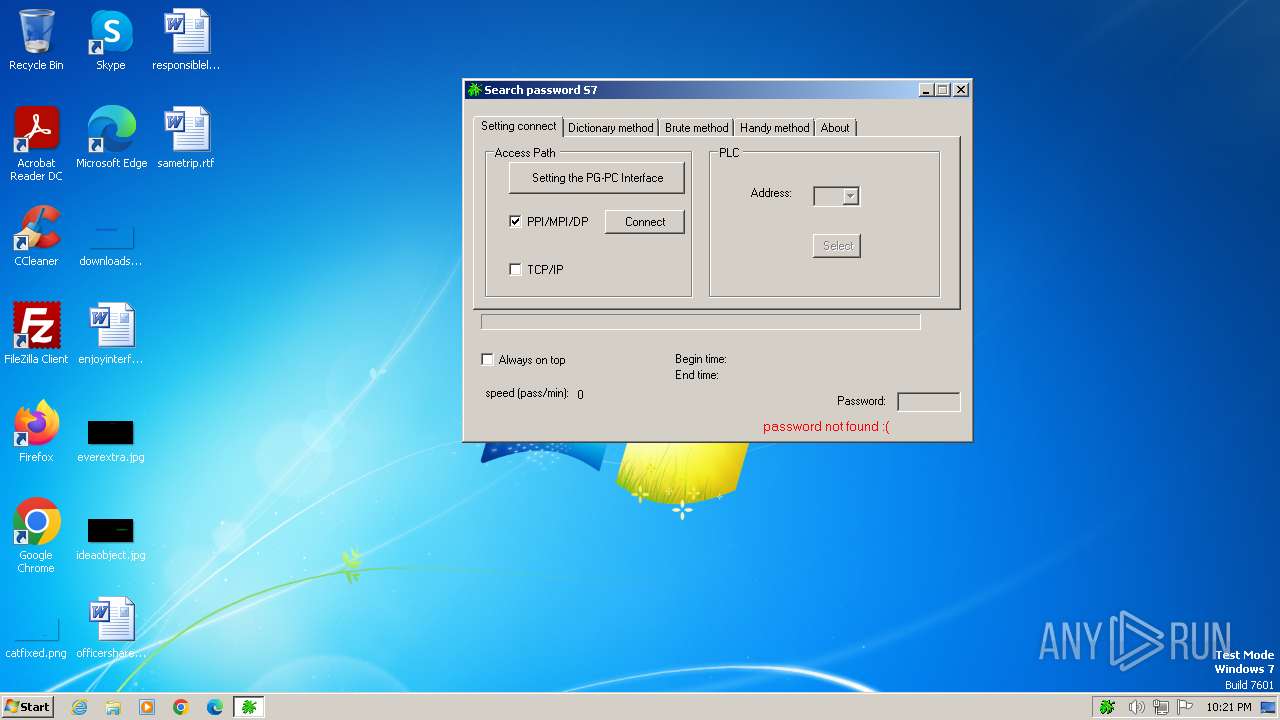
Task: Minimize the Search password S7 window
Action: (926, 90)
